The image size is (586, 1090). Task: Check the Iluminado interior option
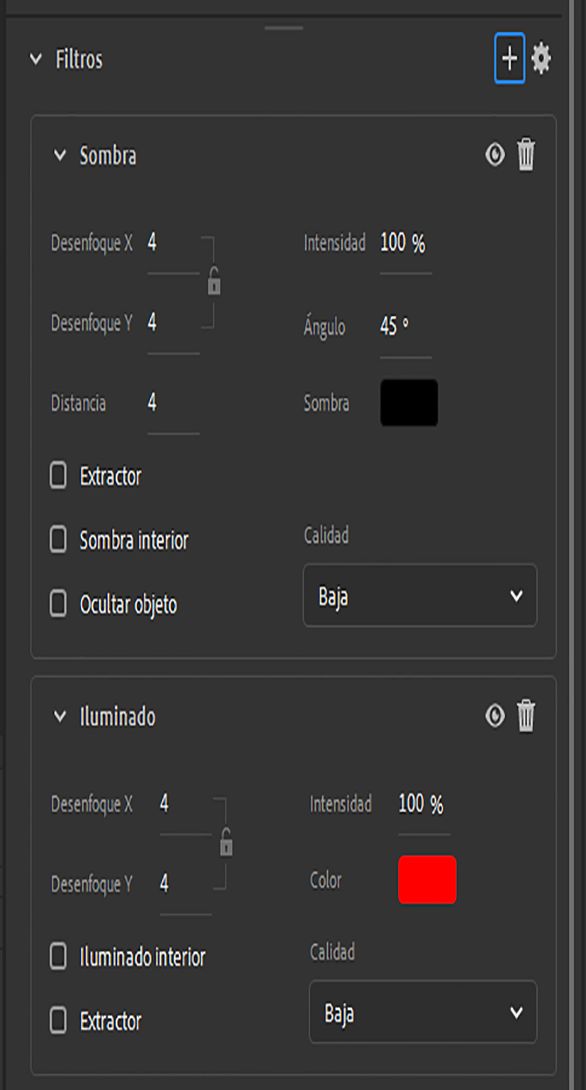pyautogui.click(x=57, y=957)
